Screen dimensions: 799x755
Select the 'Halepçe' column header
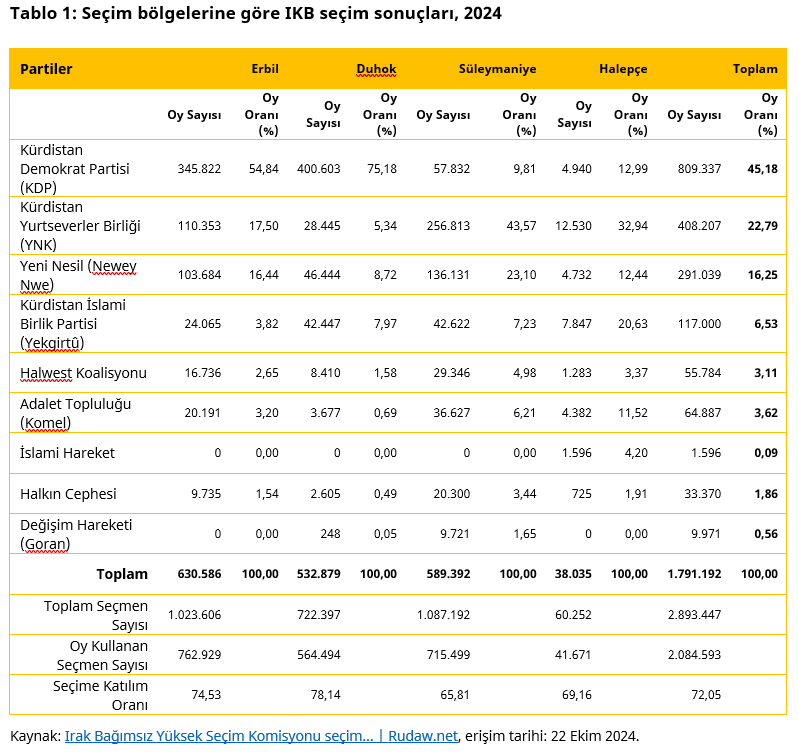tap(623, 69)
